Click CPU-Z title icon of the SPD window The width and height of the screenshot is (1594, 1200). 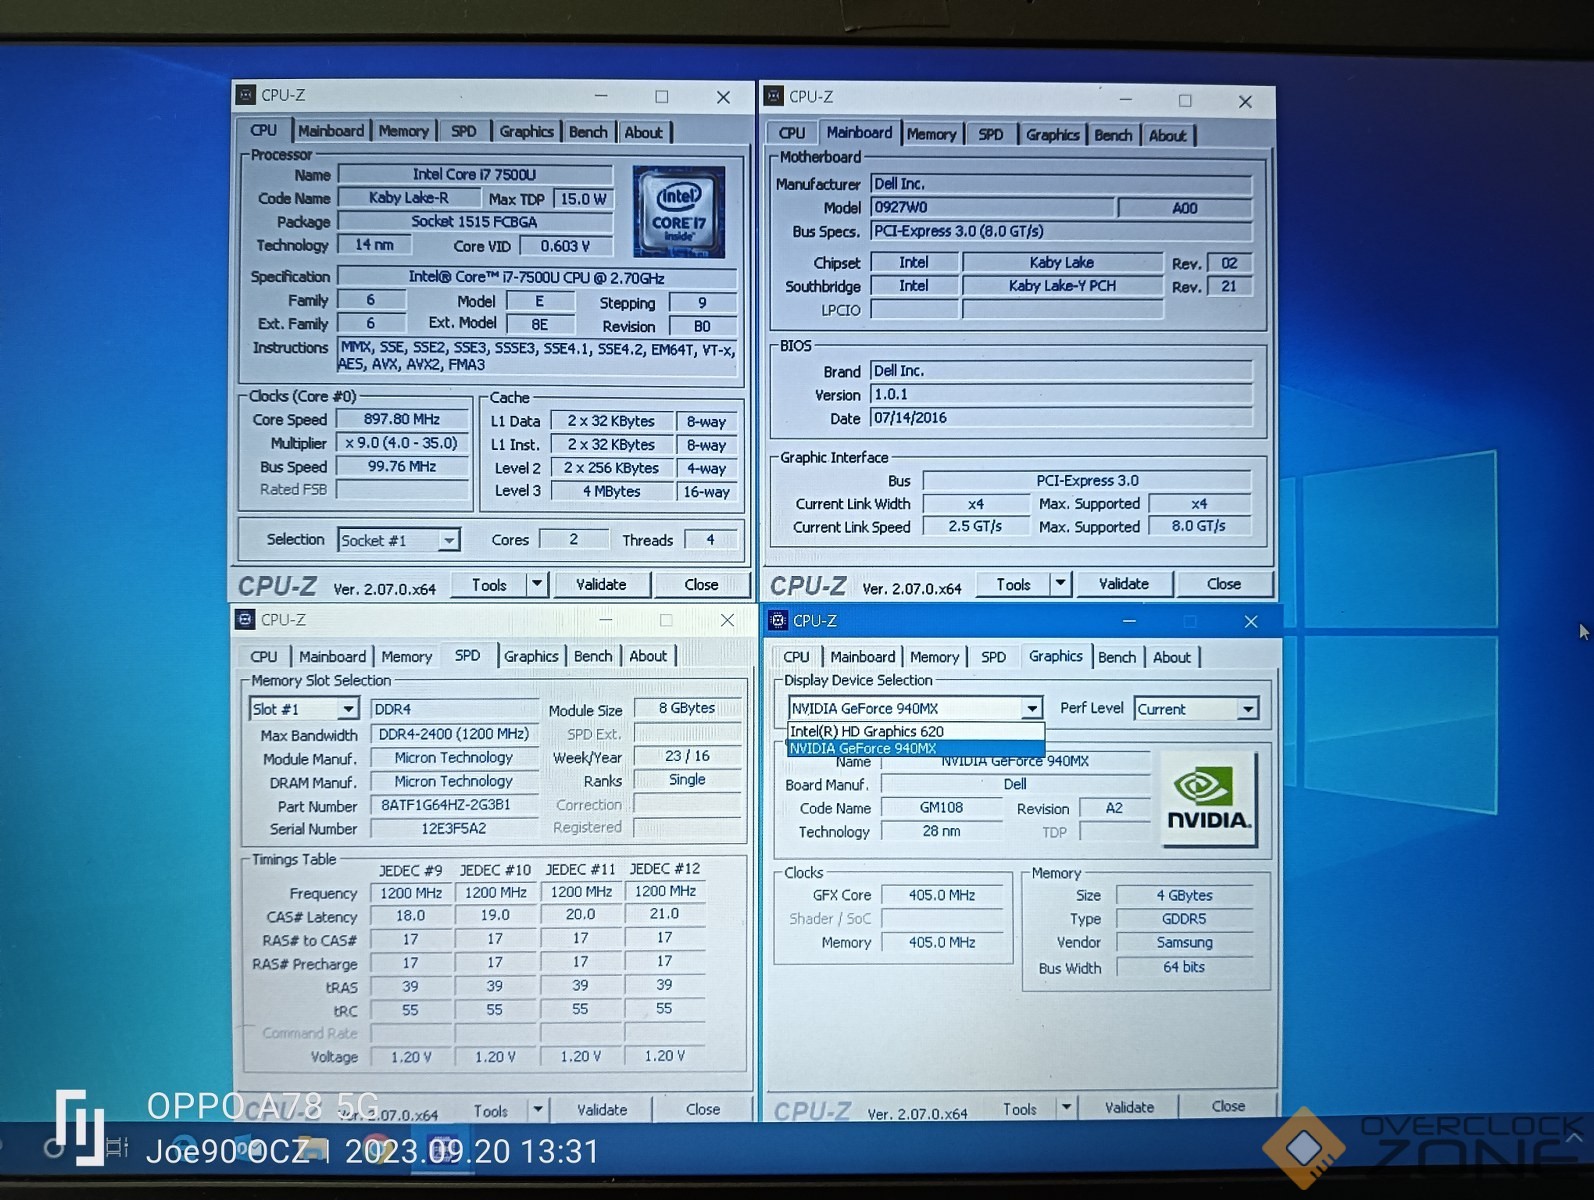tap(245, 619)
